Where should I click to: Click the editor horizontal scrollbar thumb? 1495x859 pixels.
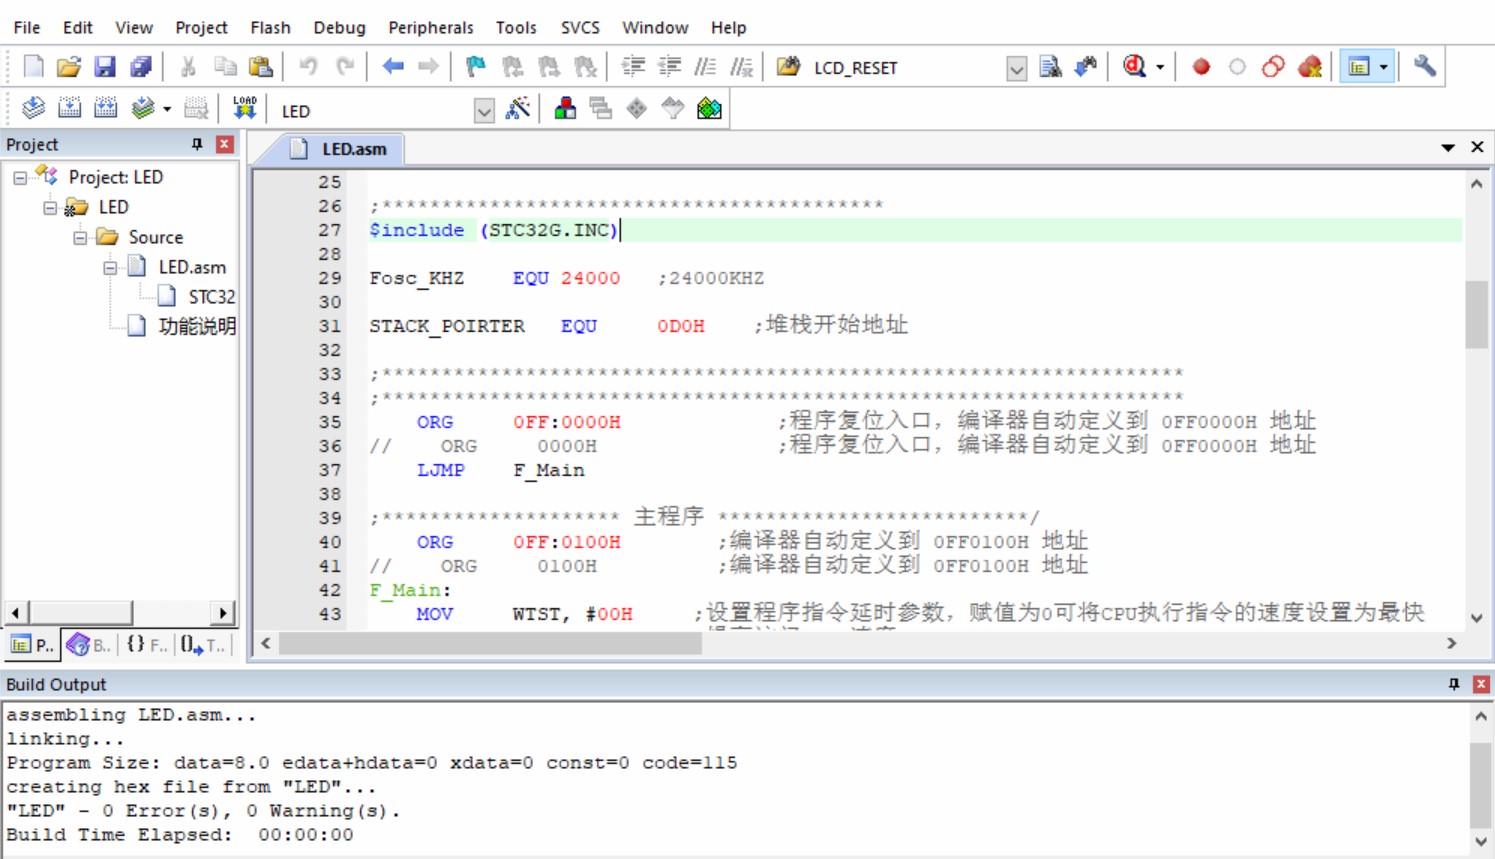click(490, 643)
